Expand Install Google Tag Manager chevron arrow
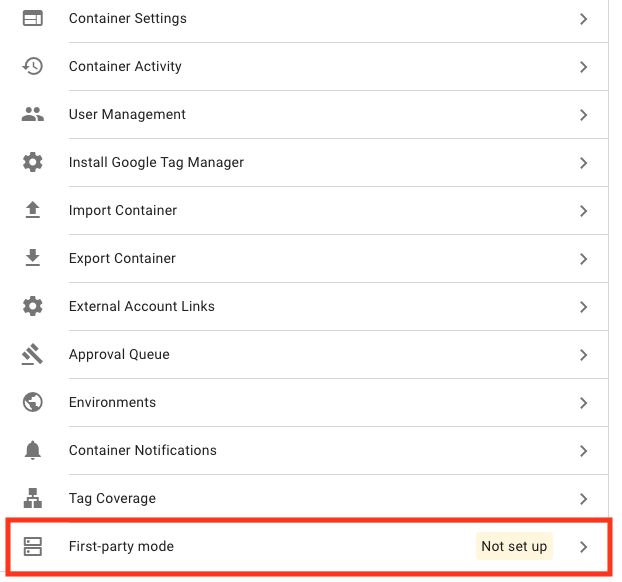This screenshot has height=582, width=622. [583, 163]
